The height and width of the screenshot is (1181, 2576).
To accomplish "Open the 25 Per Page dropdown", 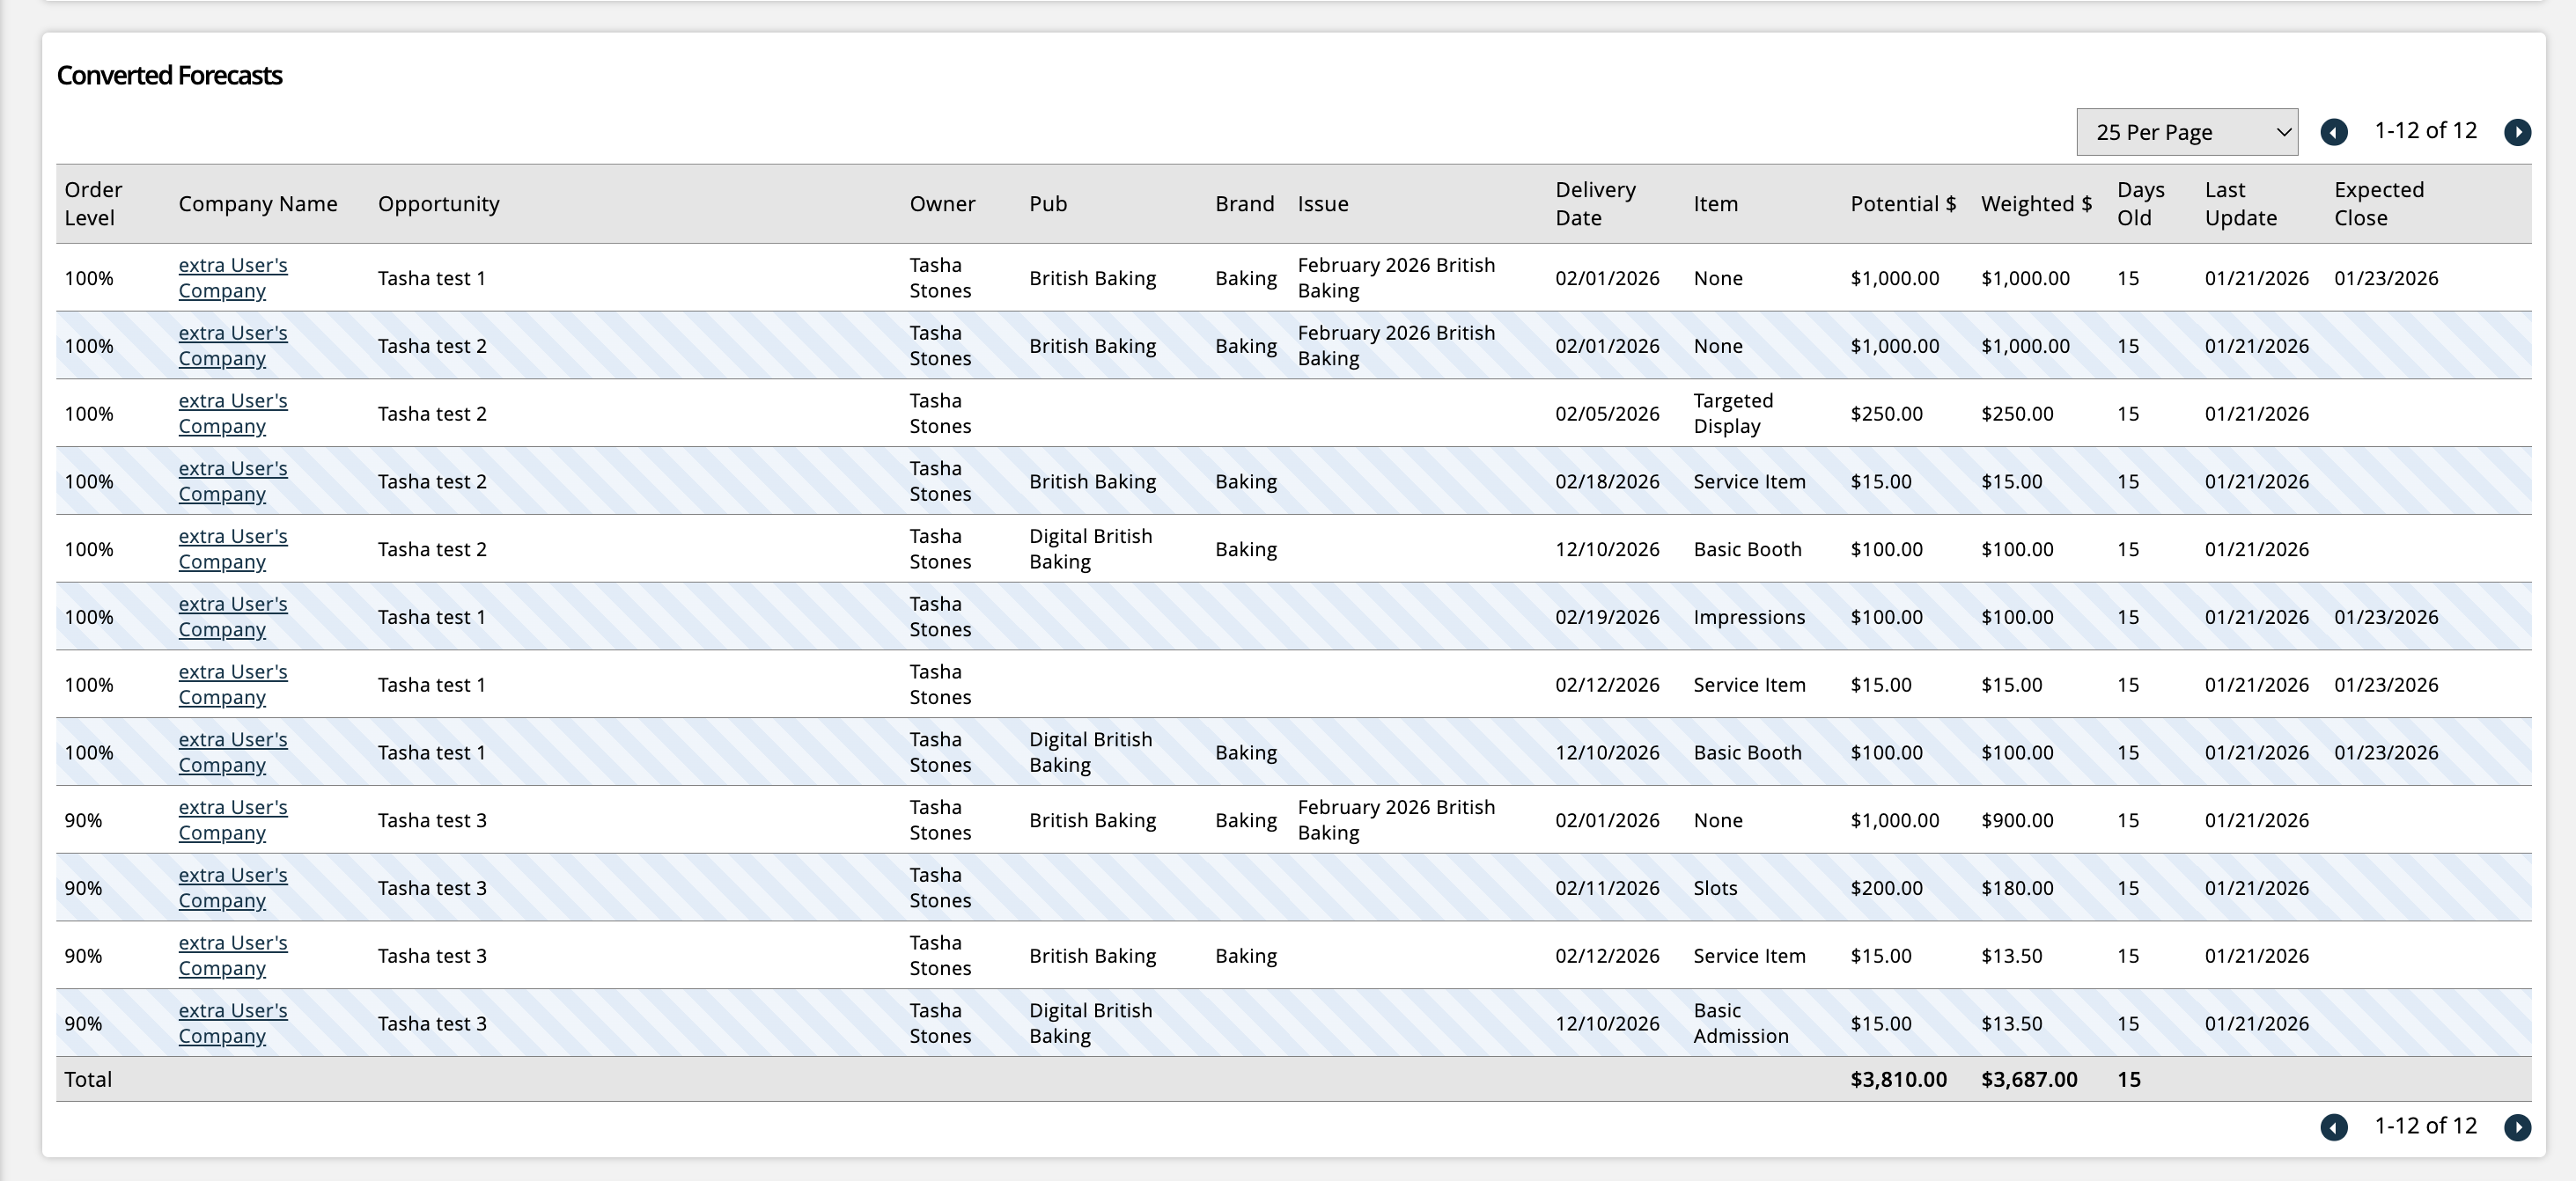I will [2186, 132].
